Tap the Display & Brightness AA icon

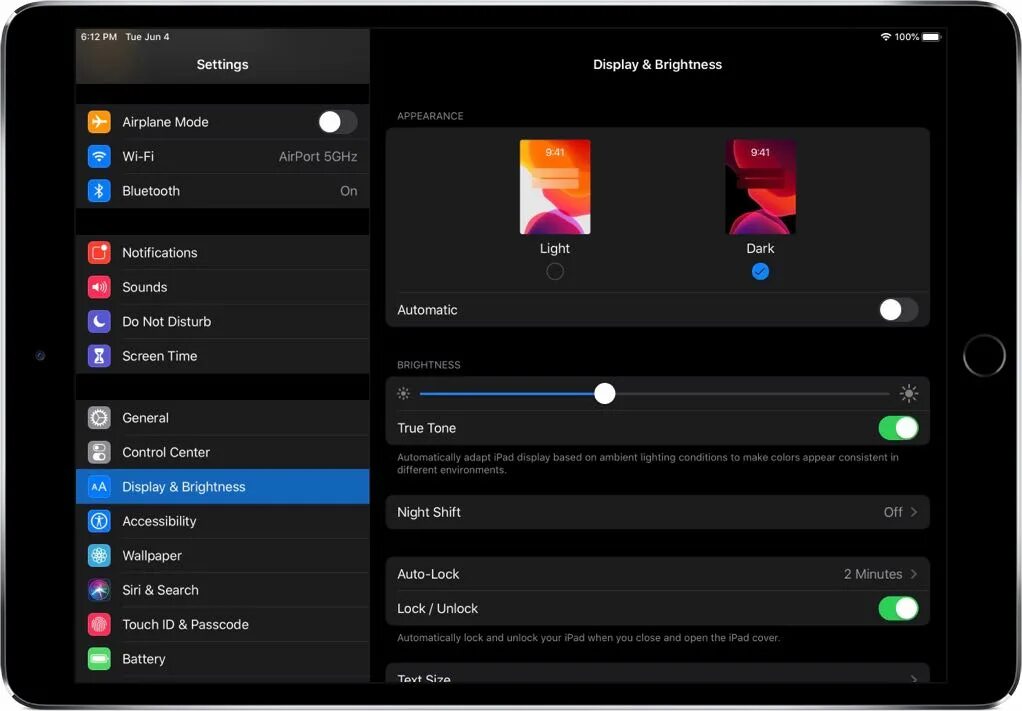pyautogui.click(x=99, y=487)
